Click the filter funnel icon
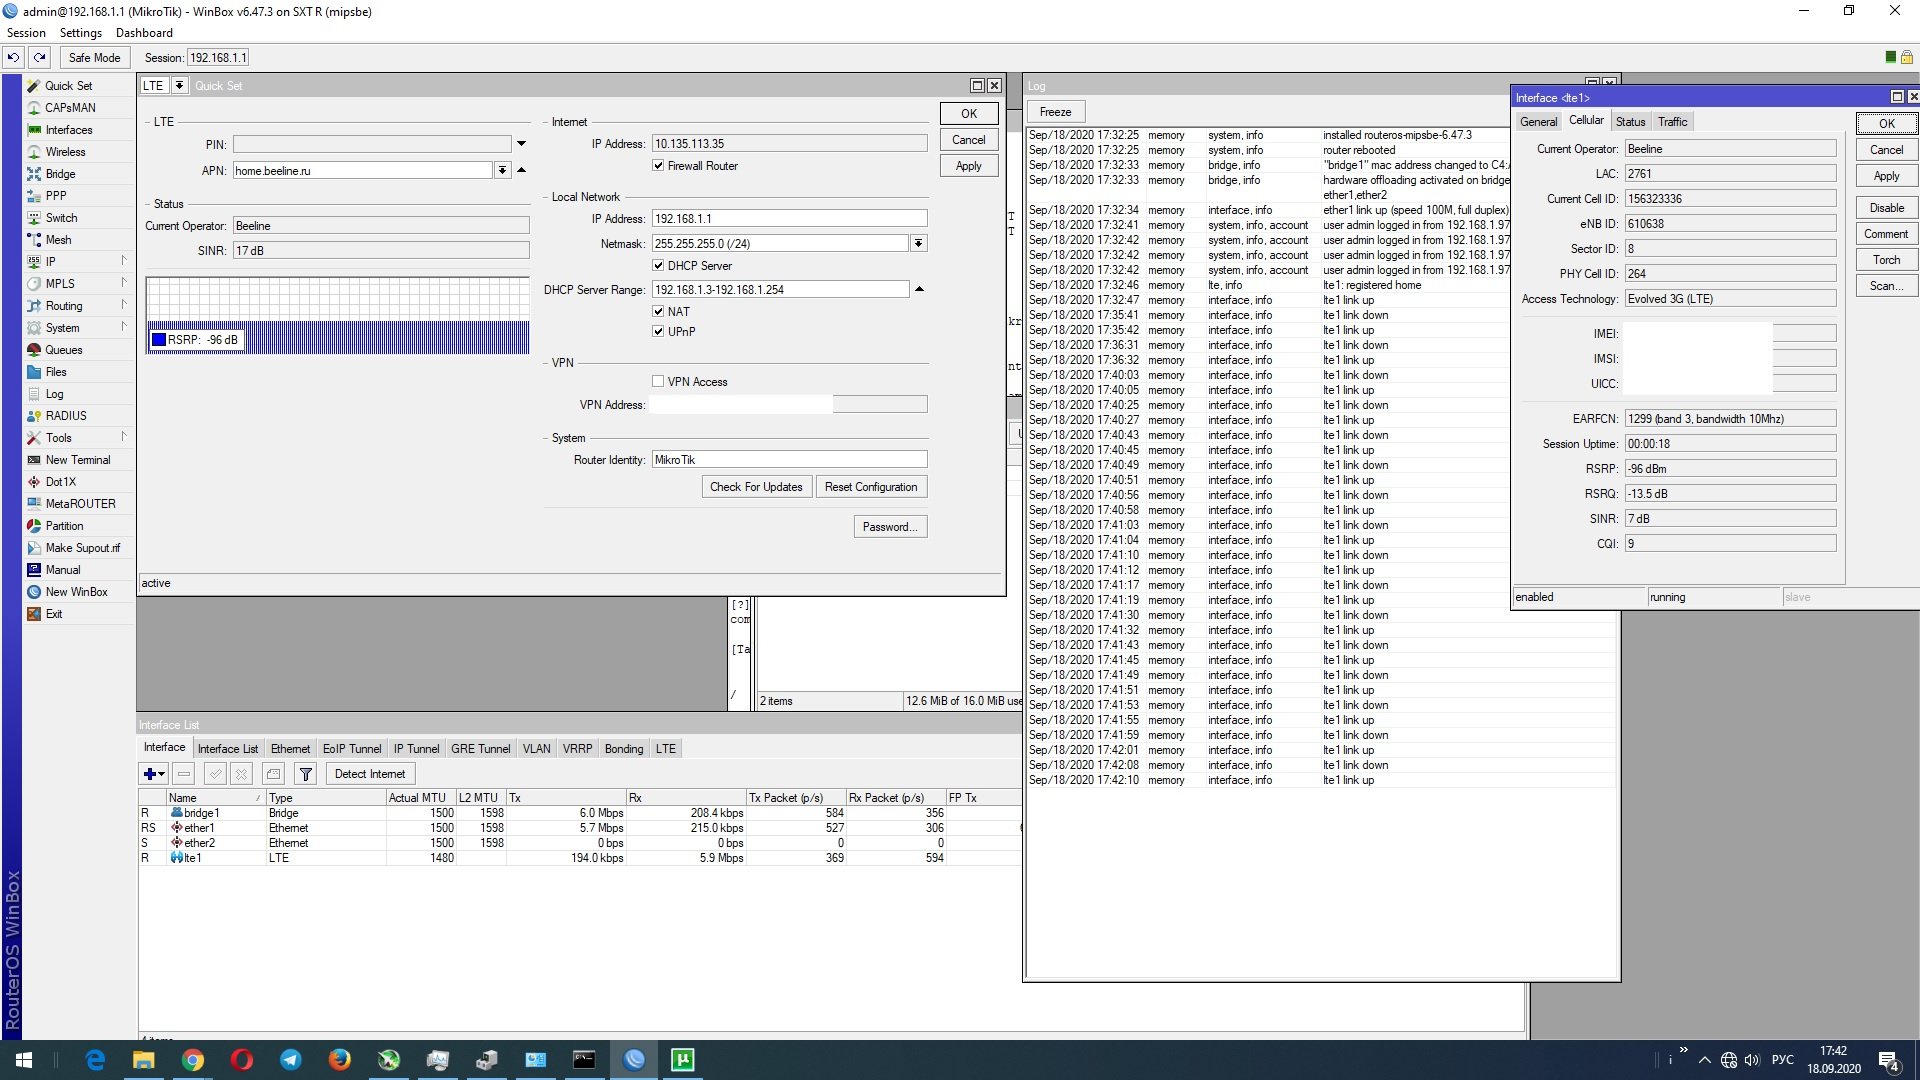 (x=306, y=774)
